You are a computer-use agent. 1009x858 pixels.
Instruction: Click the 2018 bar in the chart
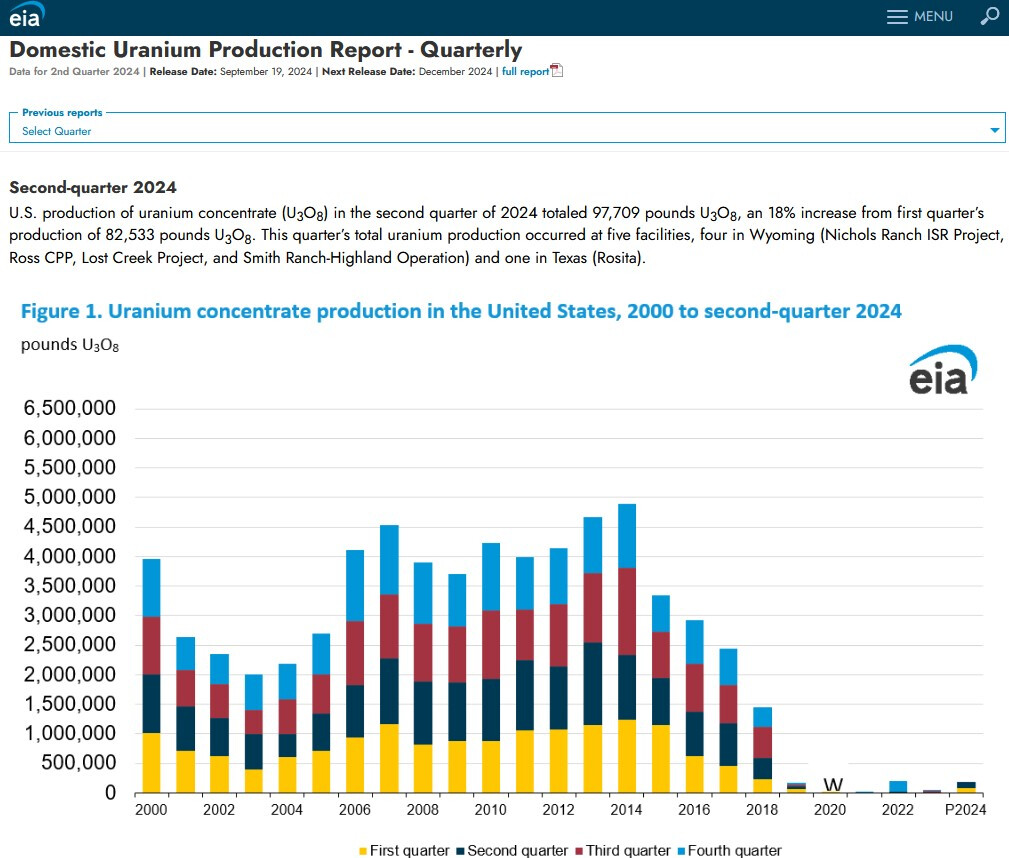tap(763, 749)
